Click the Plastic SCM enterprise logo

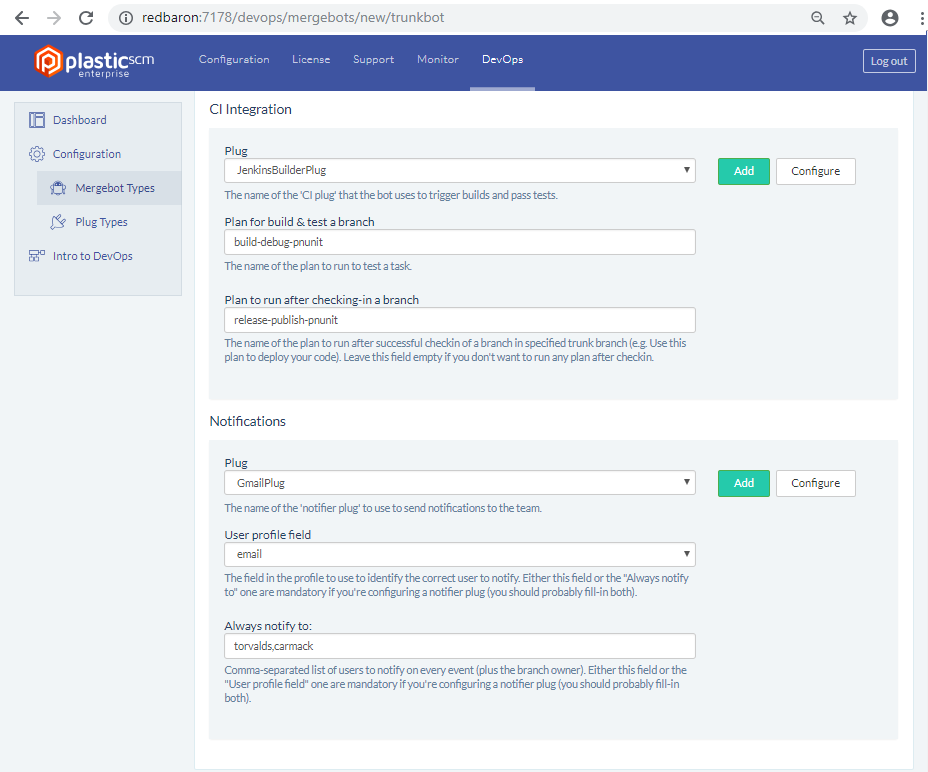click(x=94, y=62)
